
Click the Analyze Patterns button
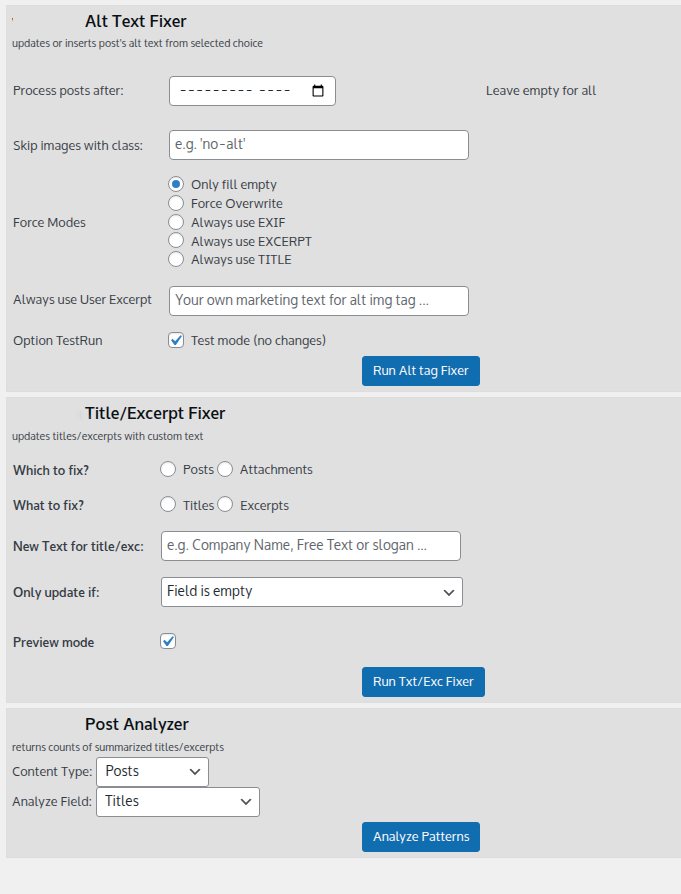tap(421, 837)
